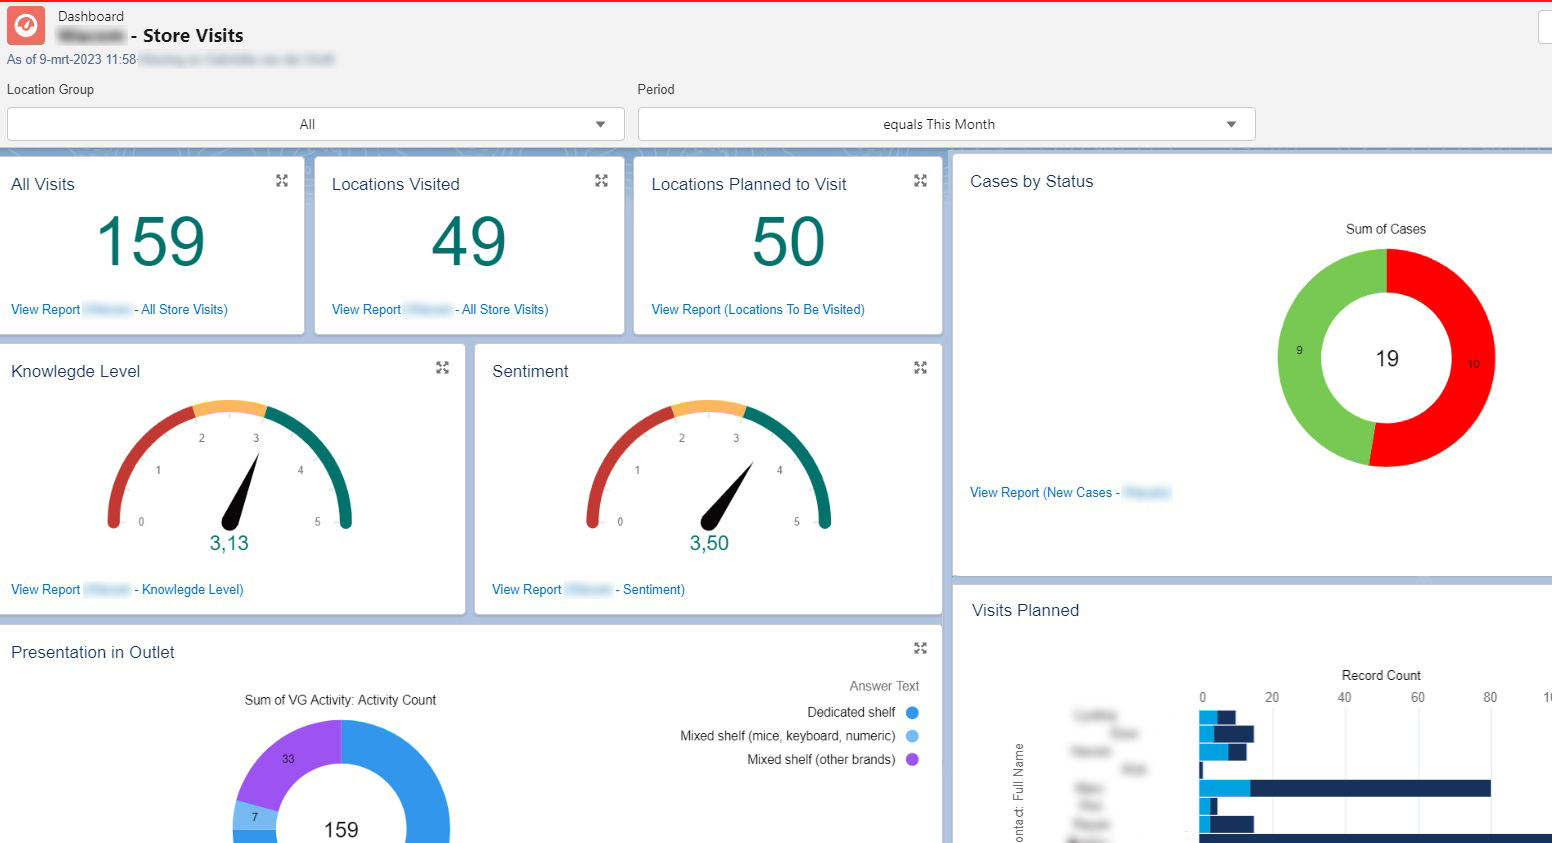Click the red Dashboard app icon
This screenshot has width=1552, height=843.
[x=26, y=26]
